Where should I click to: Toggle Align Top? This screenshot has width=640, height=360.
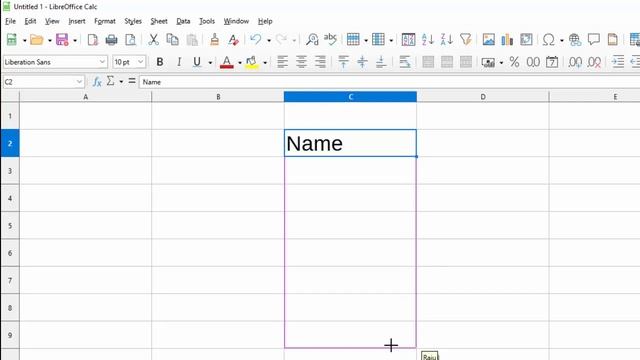pos(344,62)
